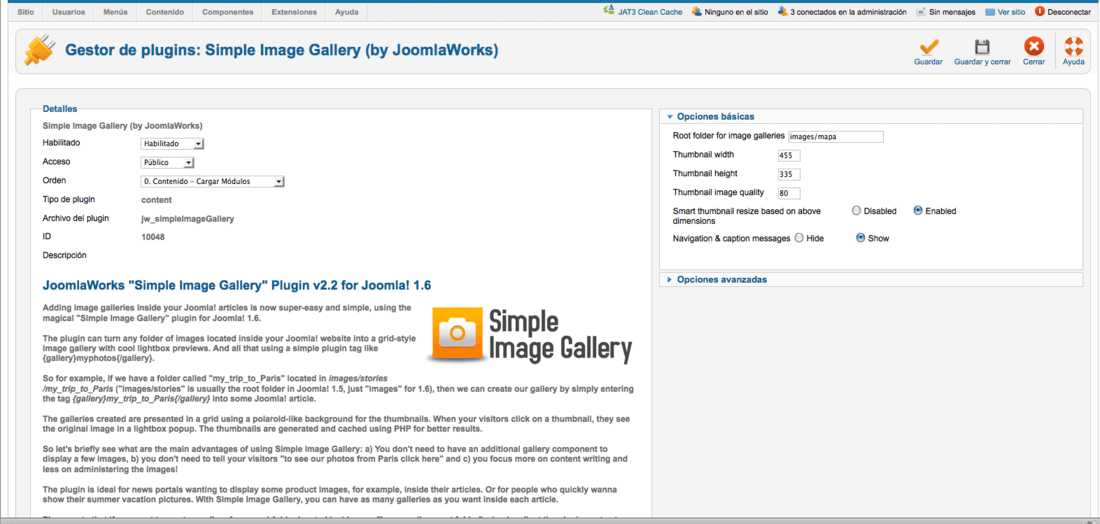
Task: Click the plugin ID value 10048
Action: pos(152,237)
